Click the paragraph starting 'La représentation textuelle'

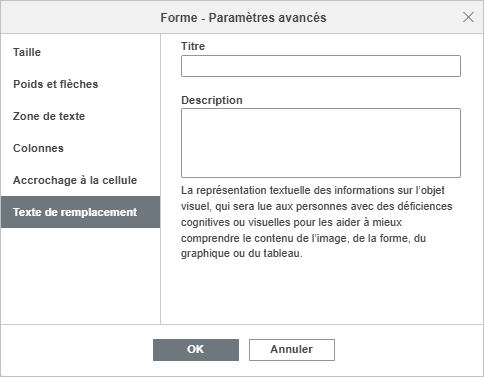pyautogui.click(x=317, y=222)
